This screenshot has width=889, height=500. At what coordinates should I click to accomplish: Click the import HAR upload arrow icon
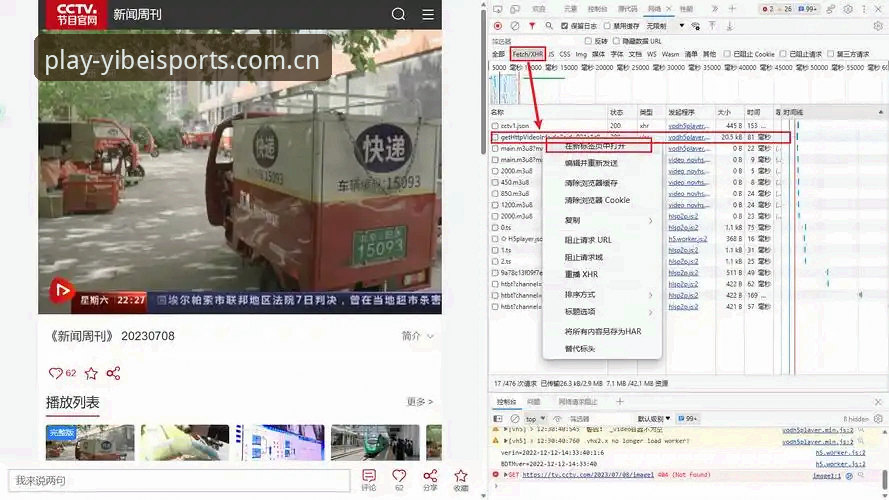pos(712,26)
